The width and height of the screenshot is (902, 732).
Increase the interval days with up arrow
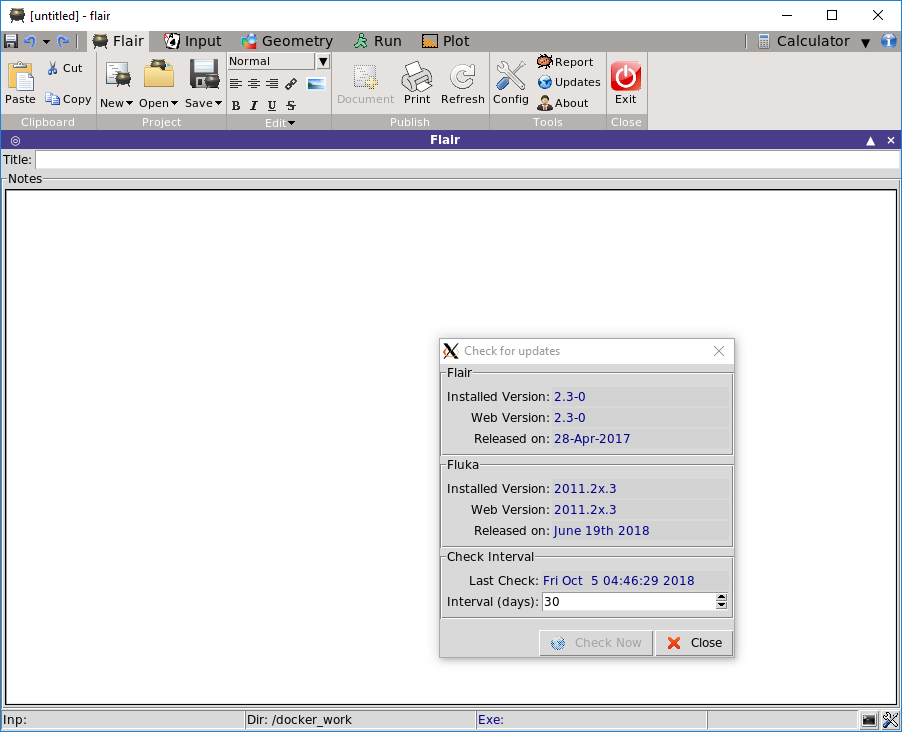coord(721,597)
